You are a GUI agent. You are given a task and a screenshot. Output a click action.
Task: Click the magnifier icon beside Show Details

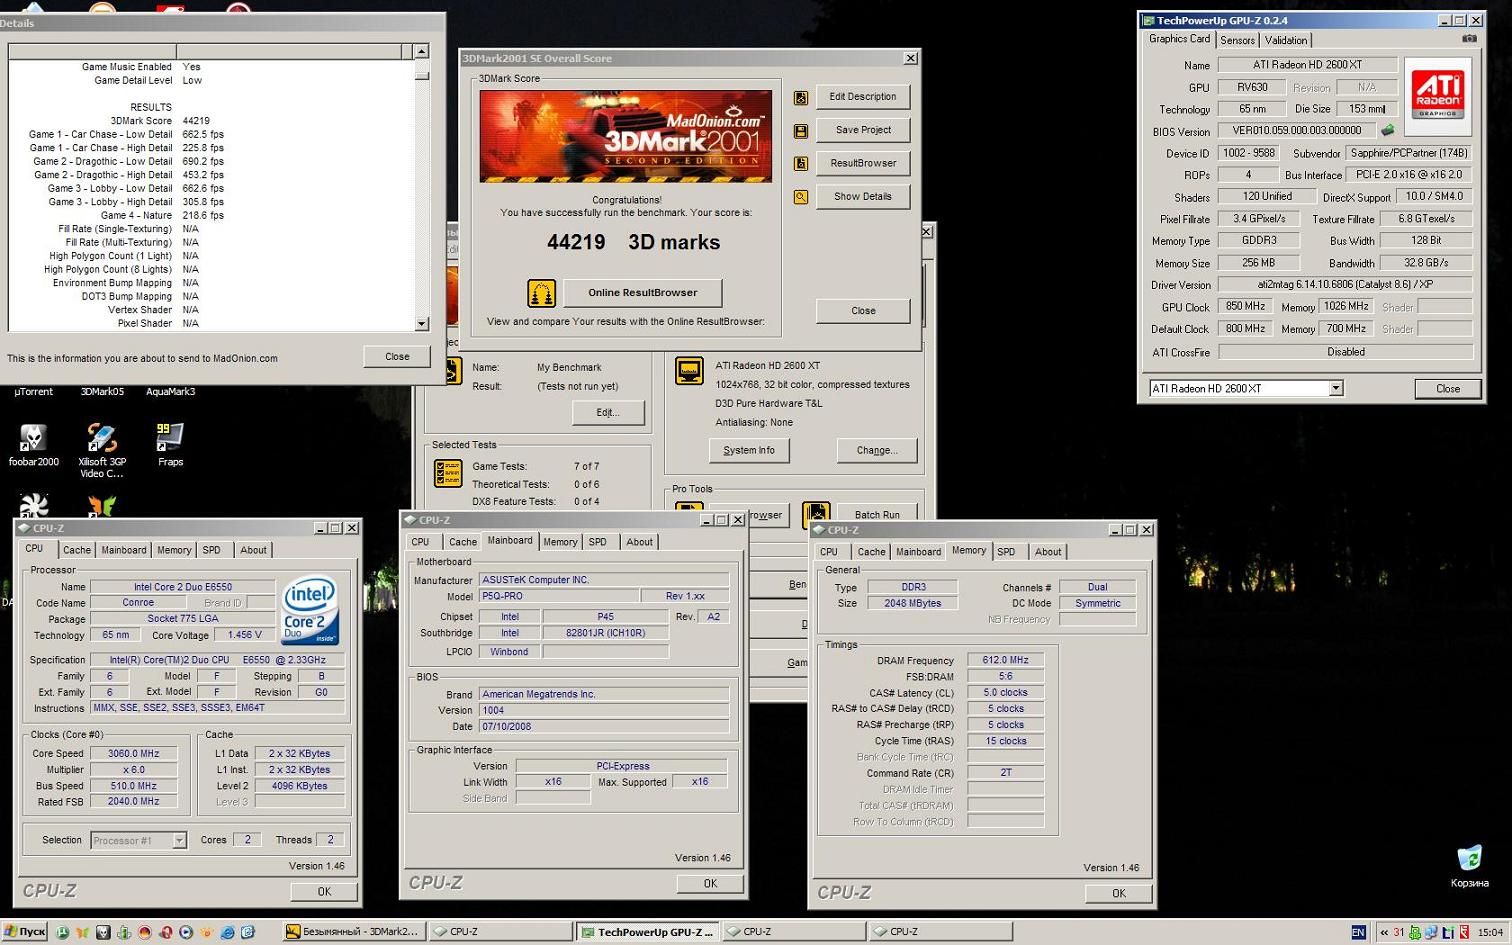tap(801, 197)
